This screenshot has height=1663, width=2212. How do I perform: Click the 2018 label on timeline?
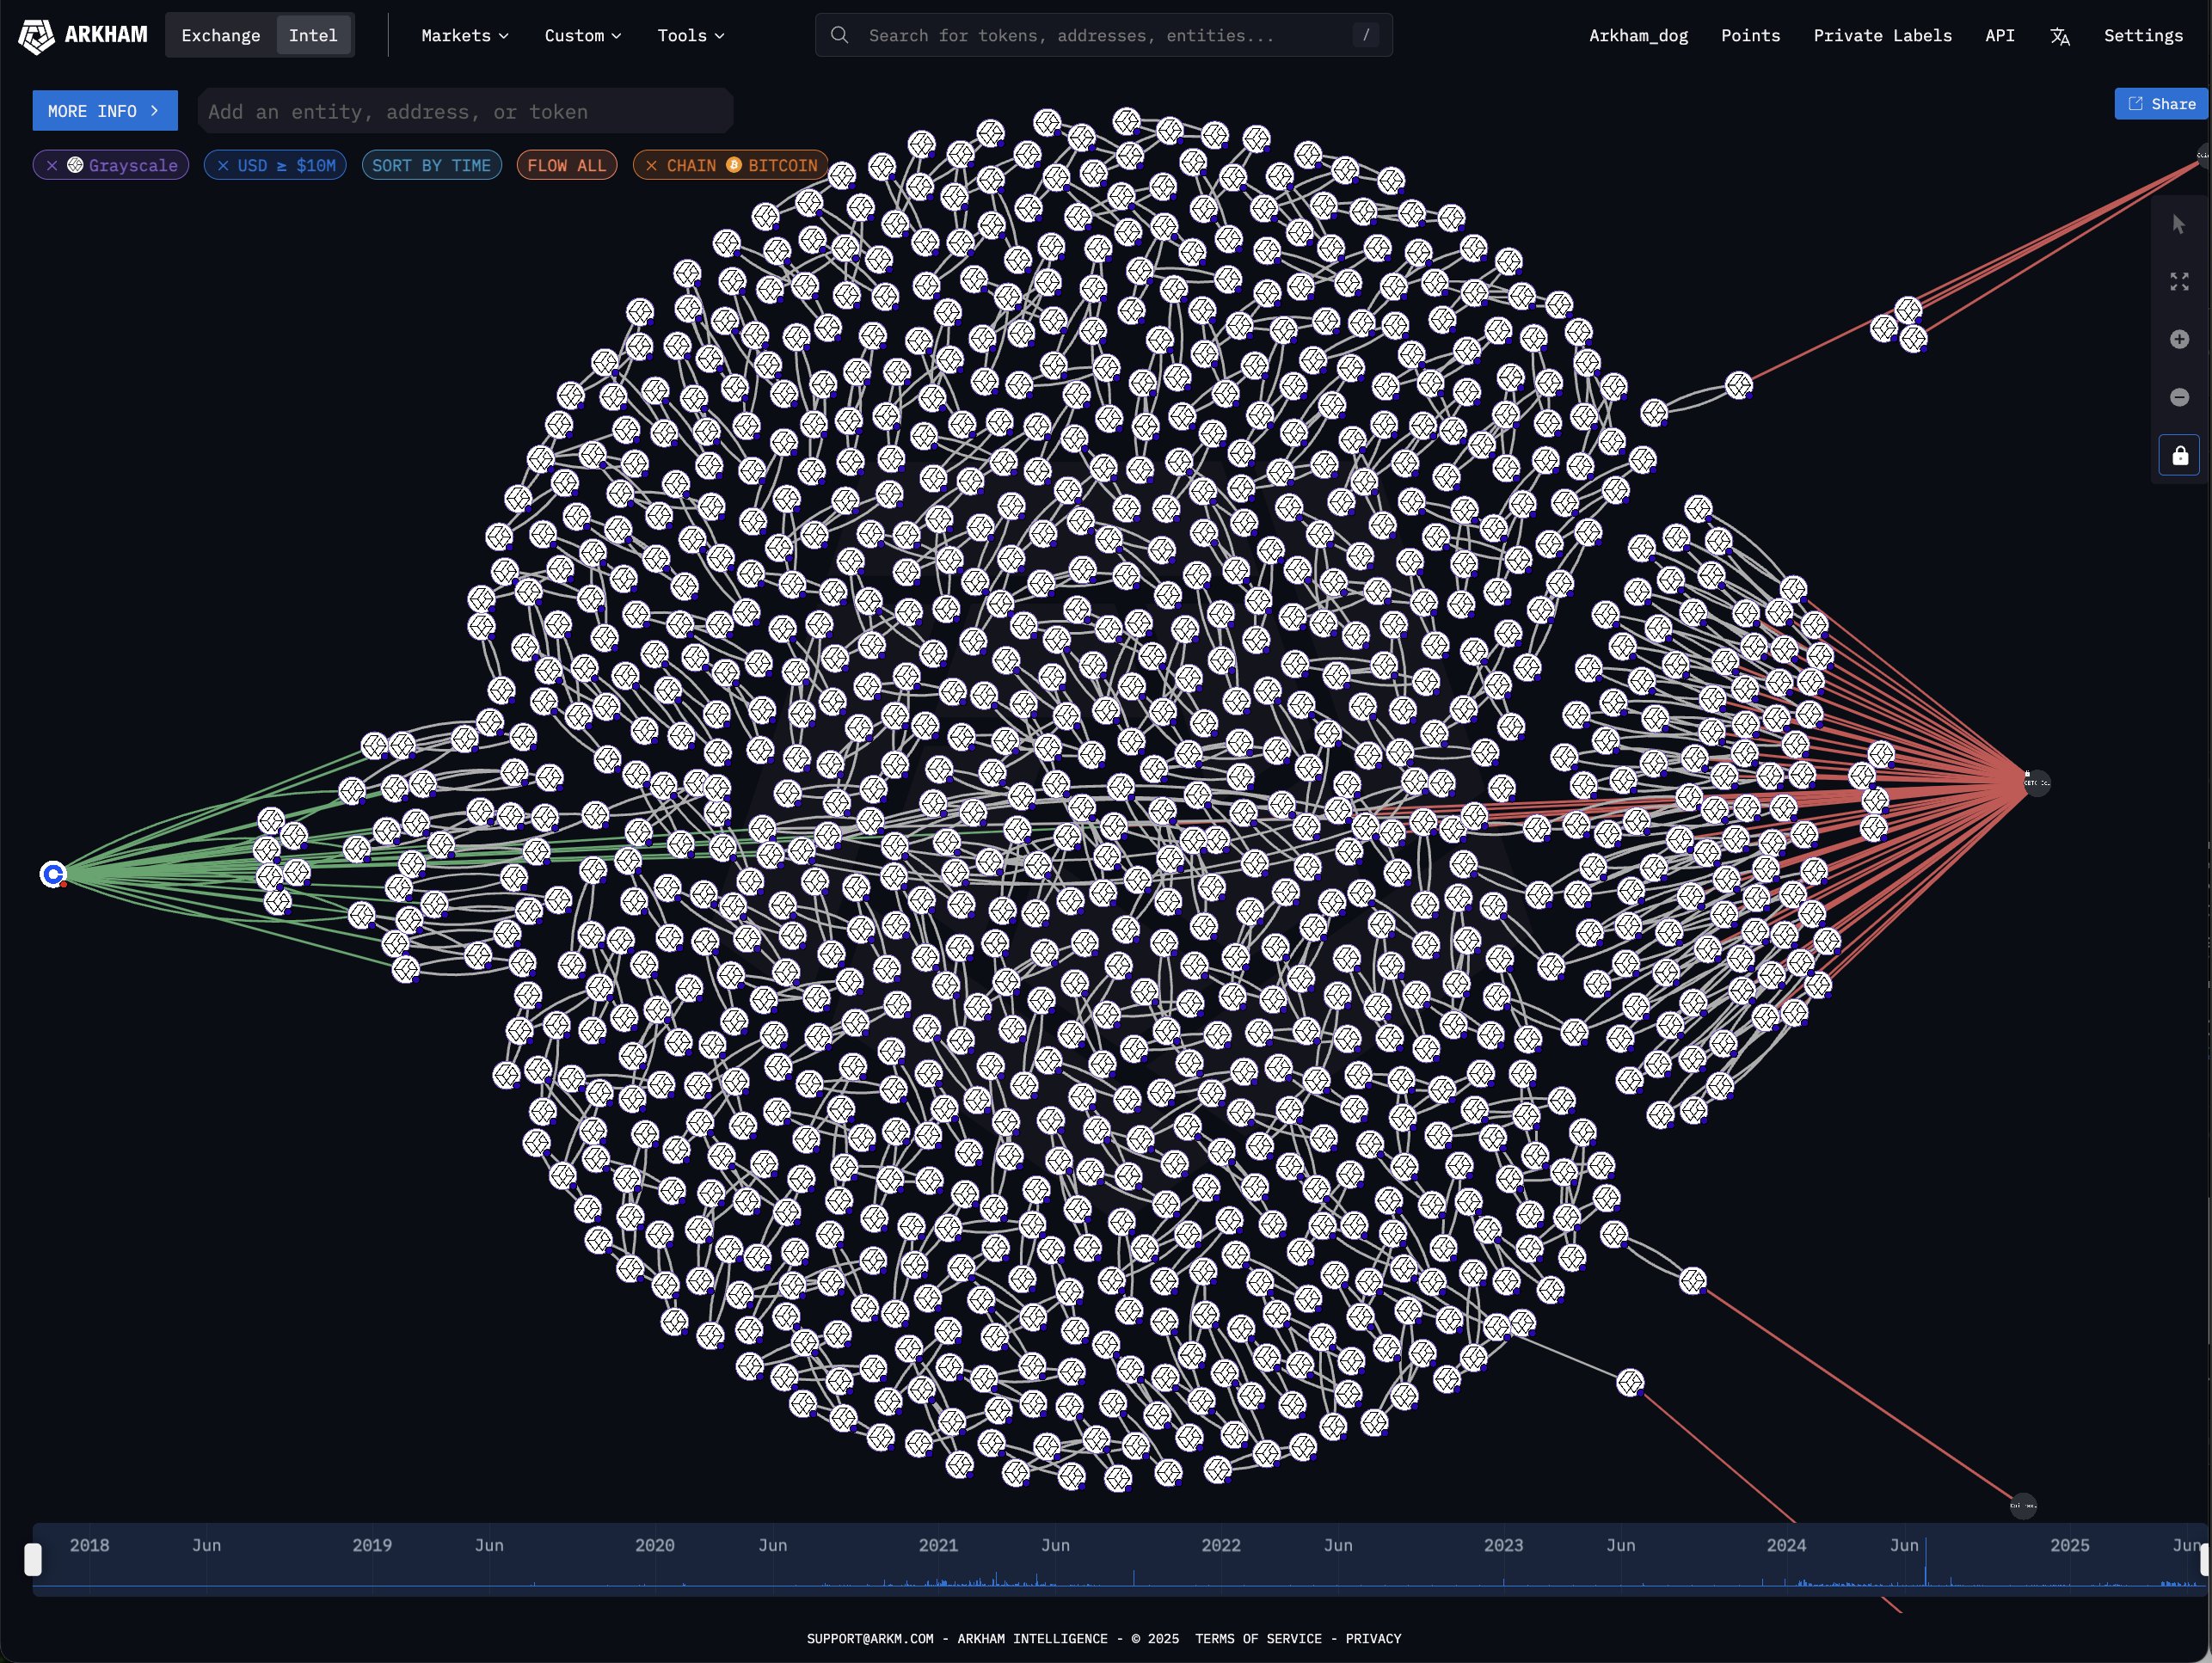coord(89,1546)
